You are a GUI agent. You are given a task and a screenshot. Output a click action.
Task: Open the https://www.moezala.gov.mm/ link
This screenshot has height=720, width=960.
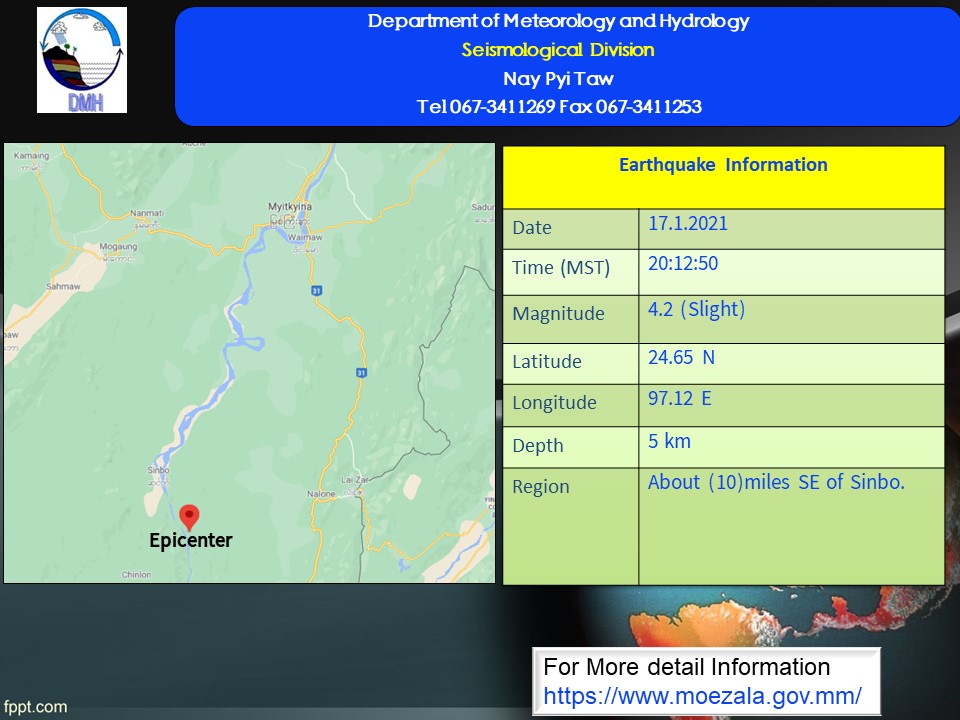point(702,696)
